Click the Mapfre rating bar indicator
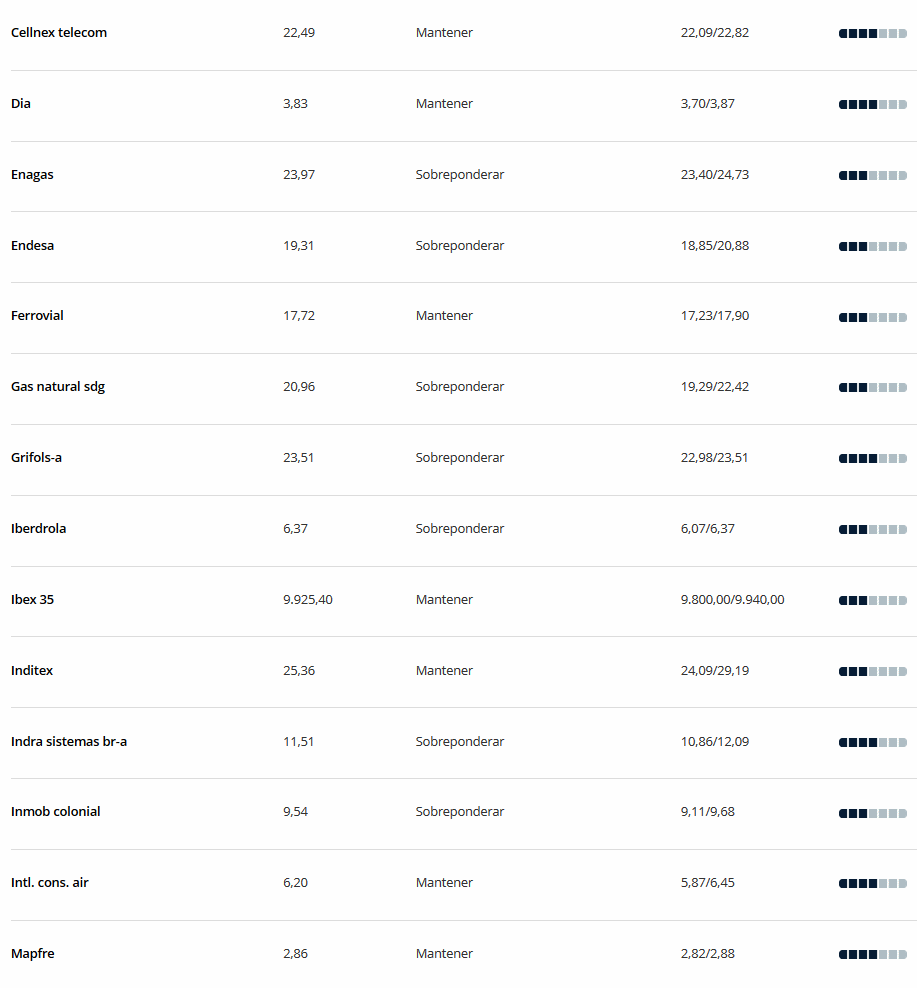 (873, 955)
